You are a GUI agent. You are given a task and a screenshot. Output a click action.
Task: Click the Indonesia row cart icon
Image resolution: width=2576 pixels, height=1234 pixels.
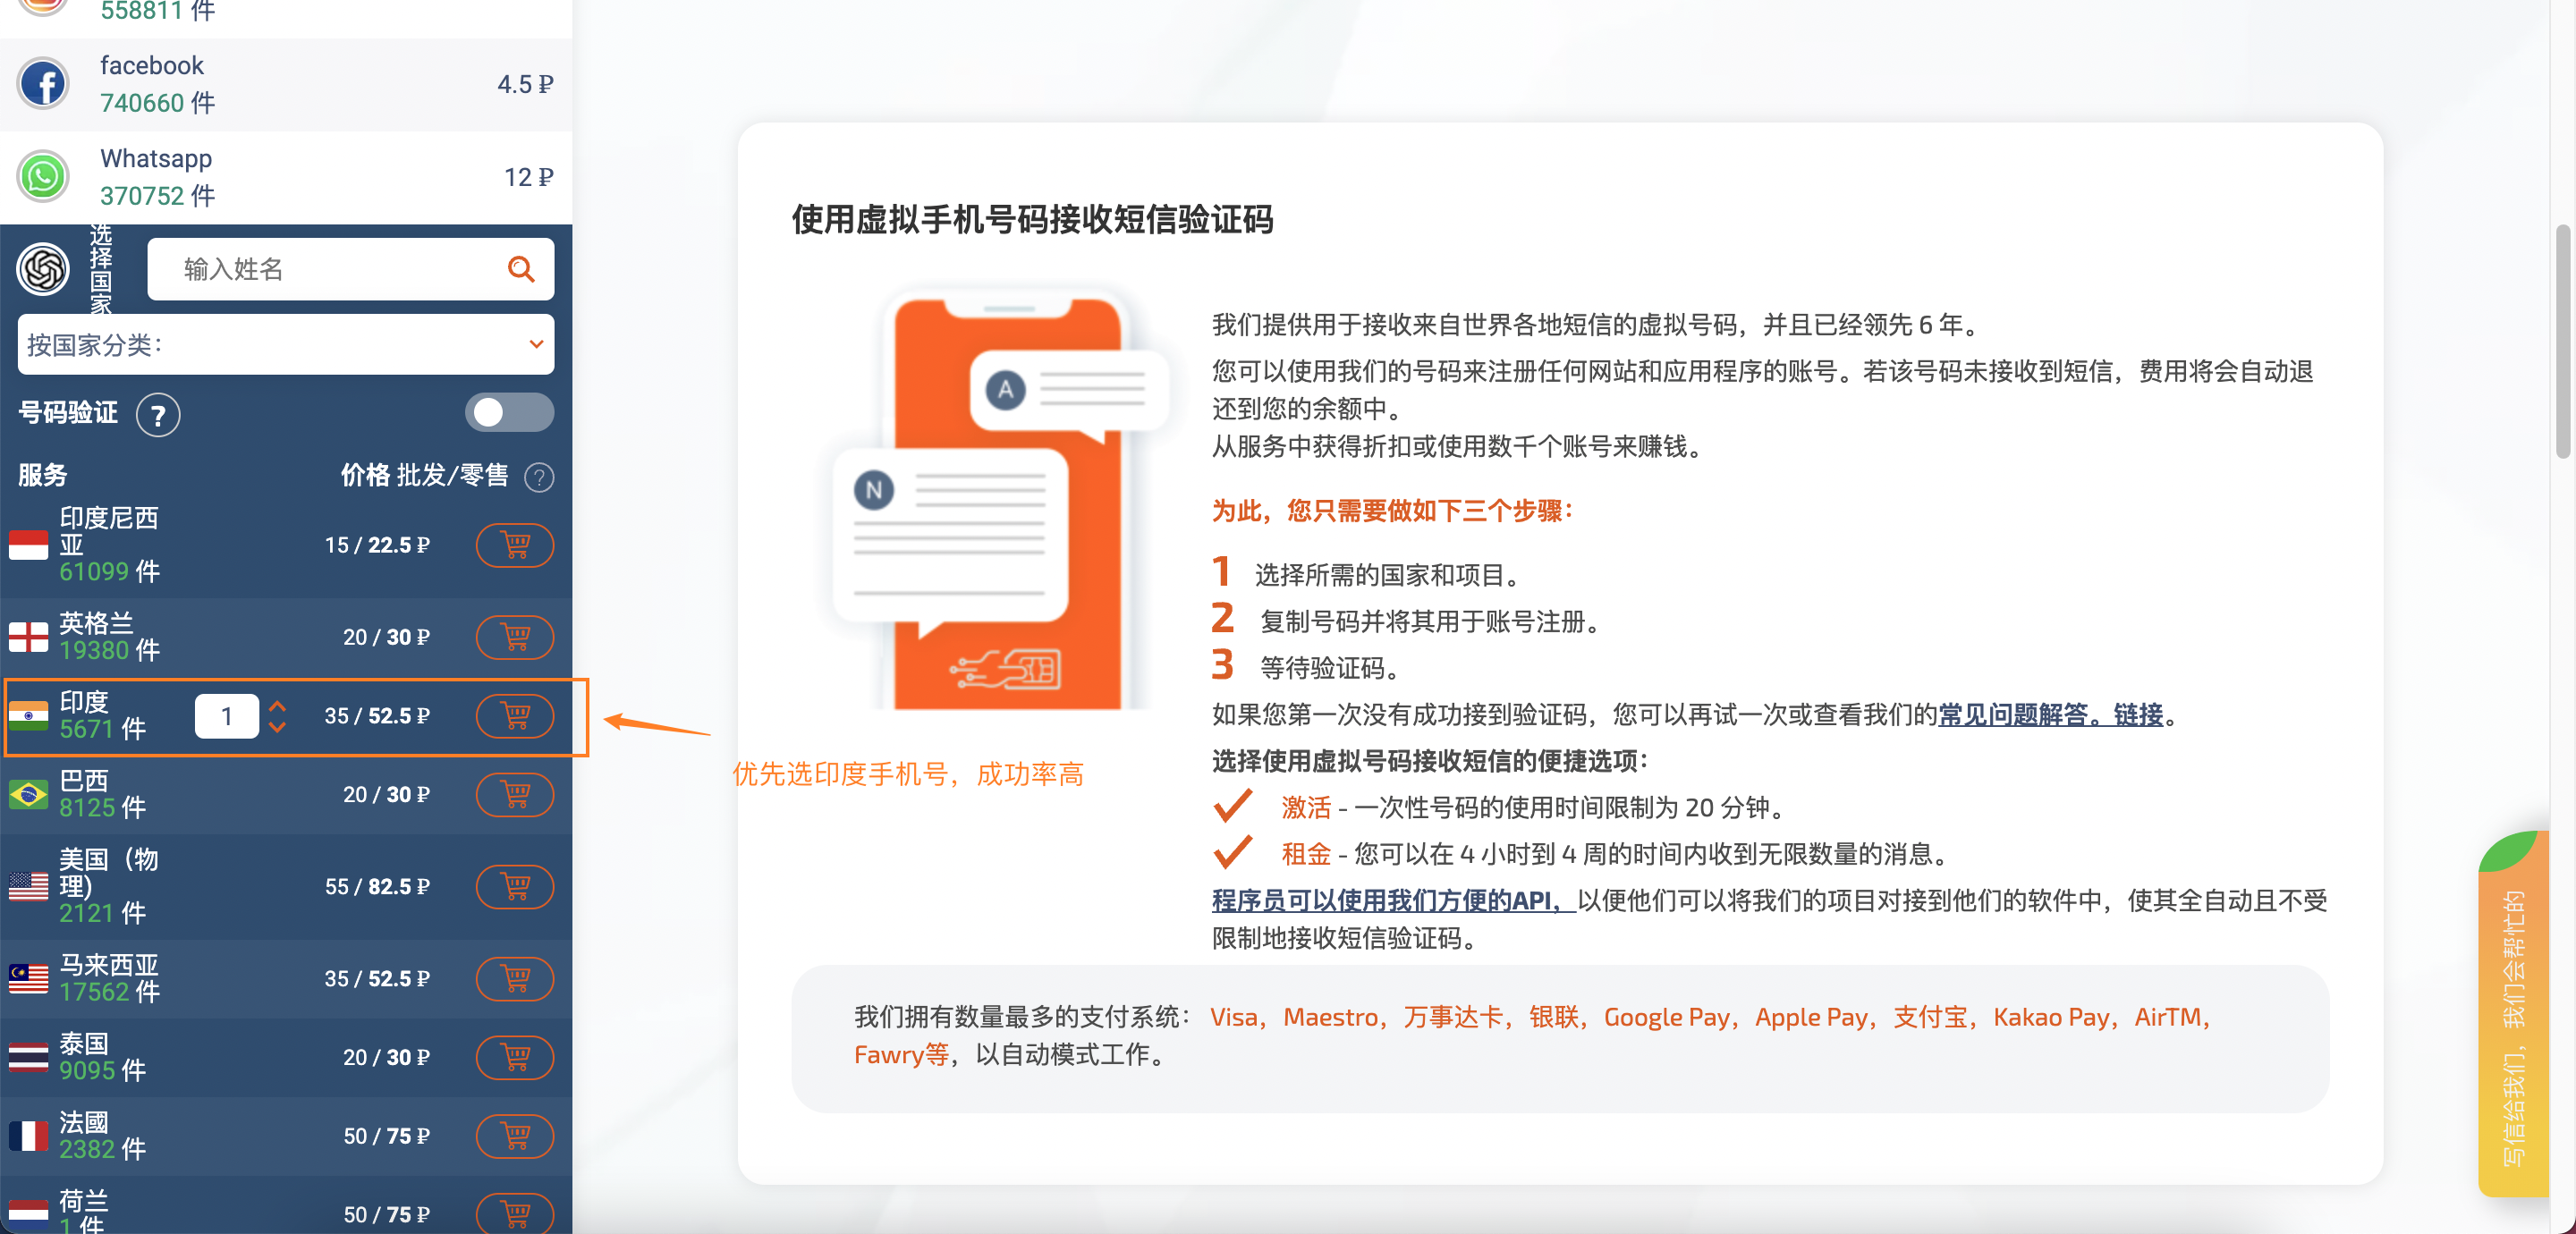(x=515, y=545)
